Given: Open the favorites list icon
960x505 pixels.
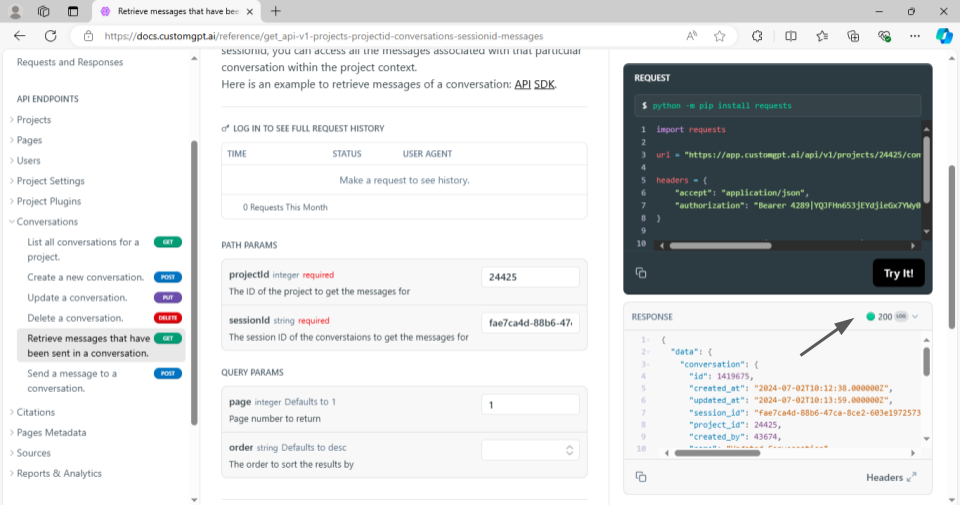Looking at the screenshot, I should 822,36.
